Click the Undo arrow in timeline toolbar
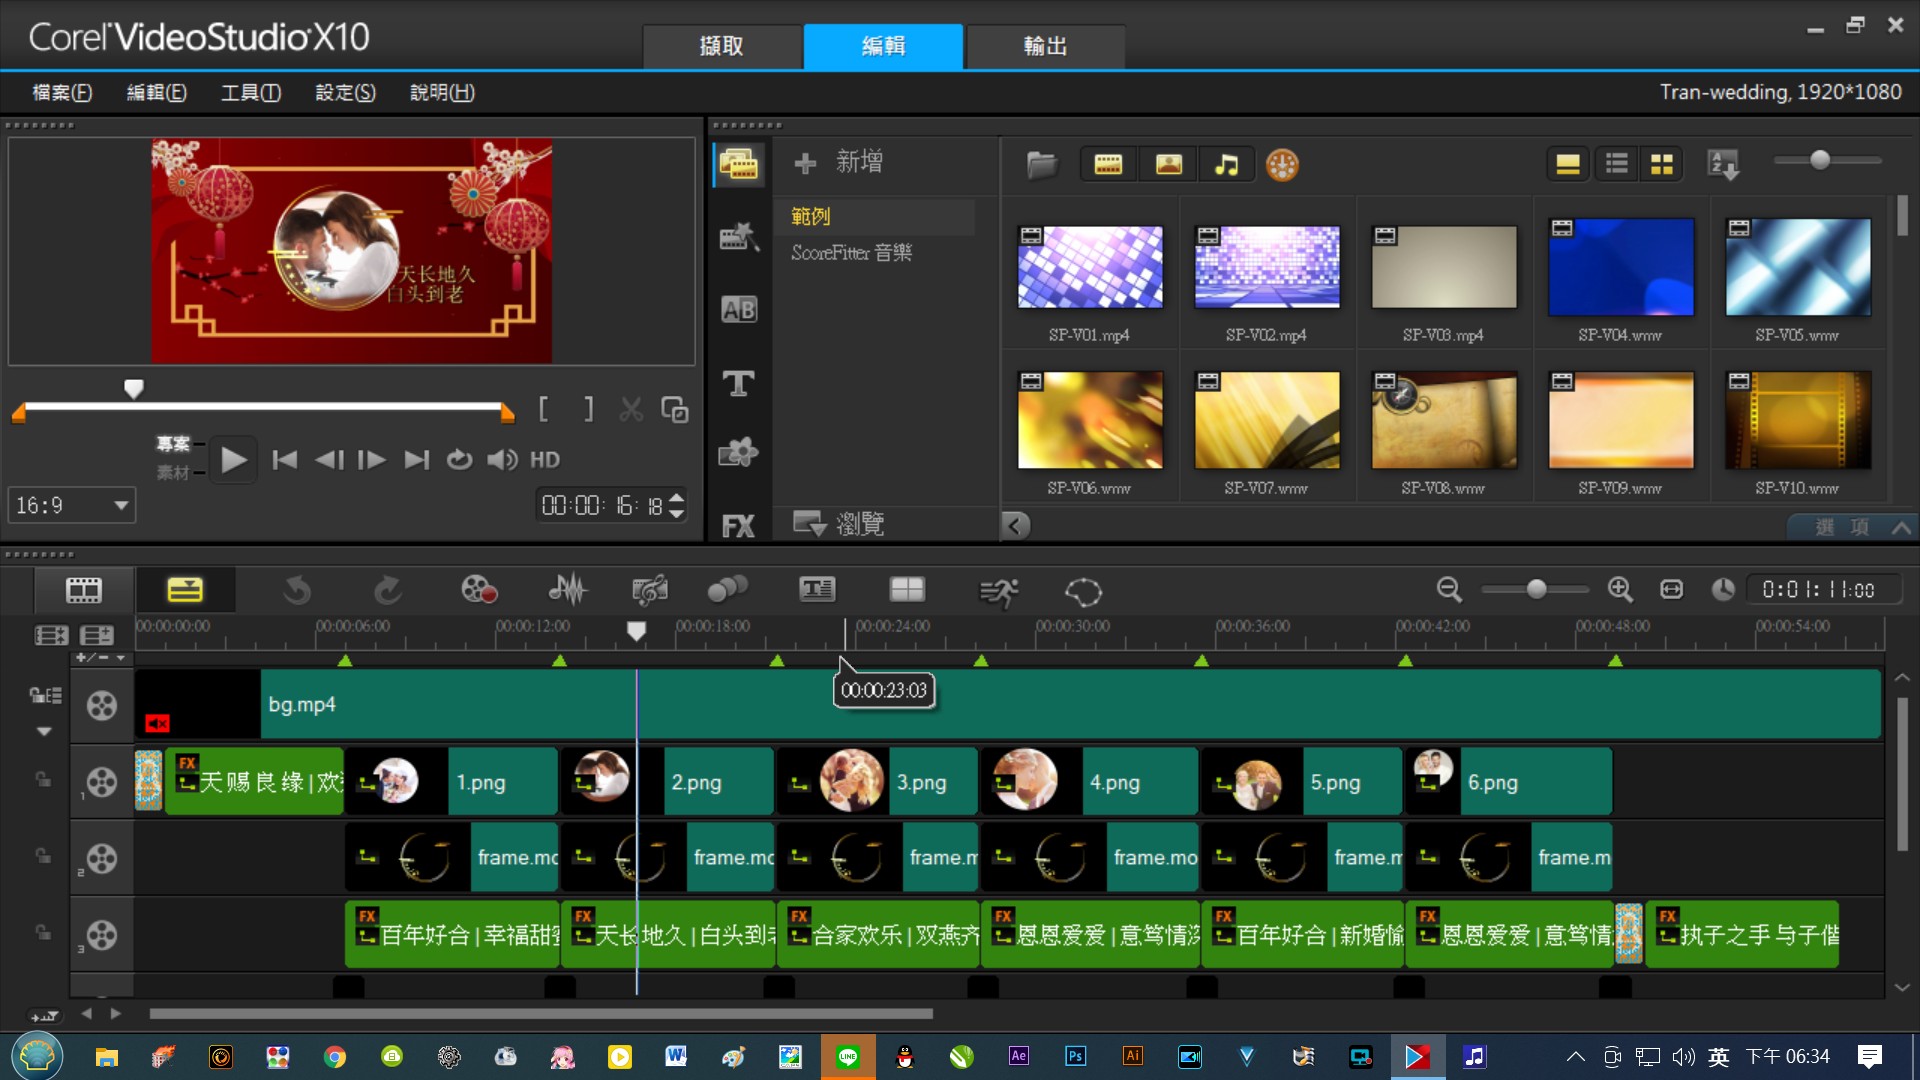Viewport: 1920px width, 1080px height. pyautogui.click(x=297, y=591)
